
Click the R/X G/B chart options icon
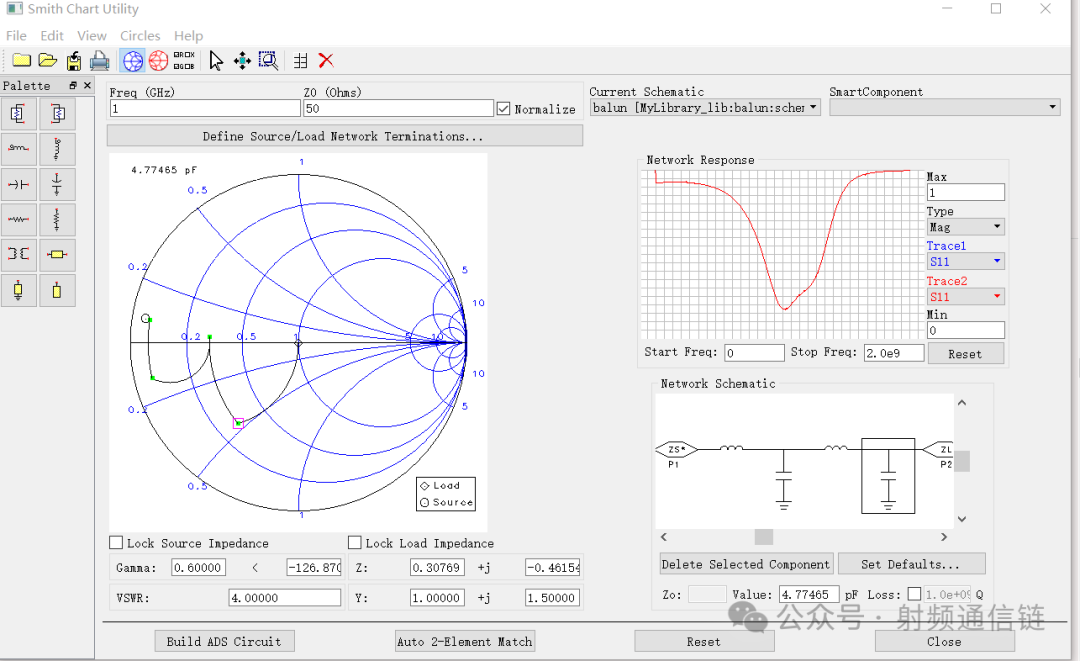(x=184, y=61)
